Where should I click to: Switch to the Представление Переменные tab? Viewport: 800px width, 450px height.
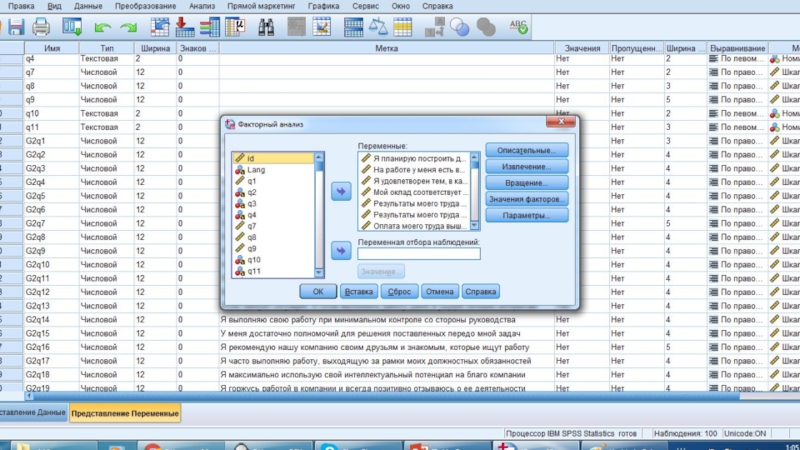(125, 413)
